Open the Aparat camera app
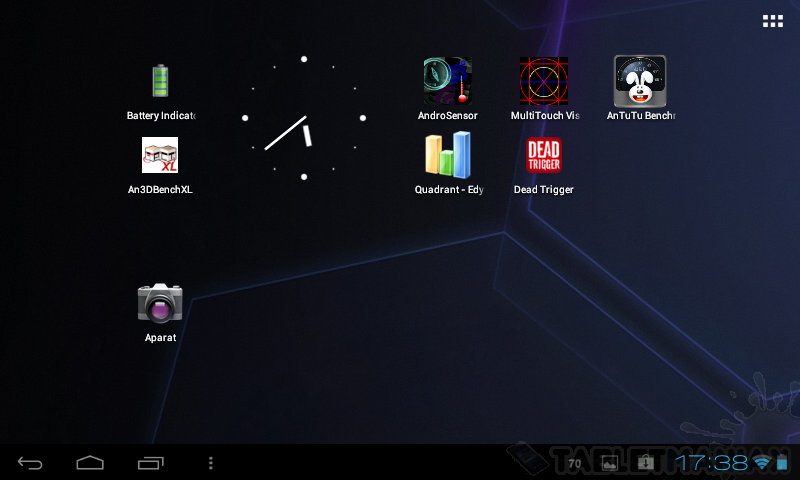Screen dimensions: 800x480 [160, 303]
